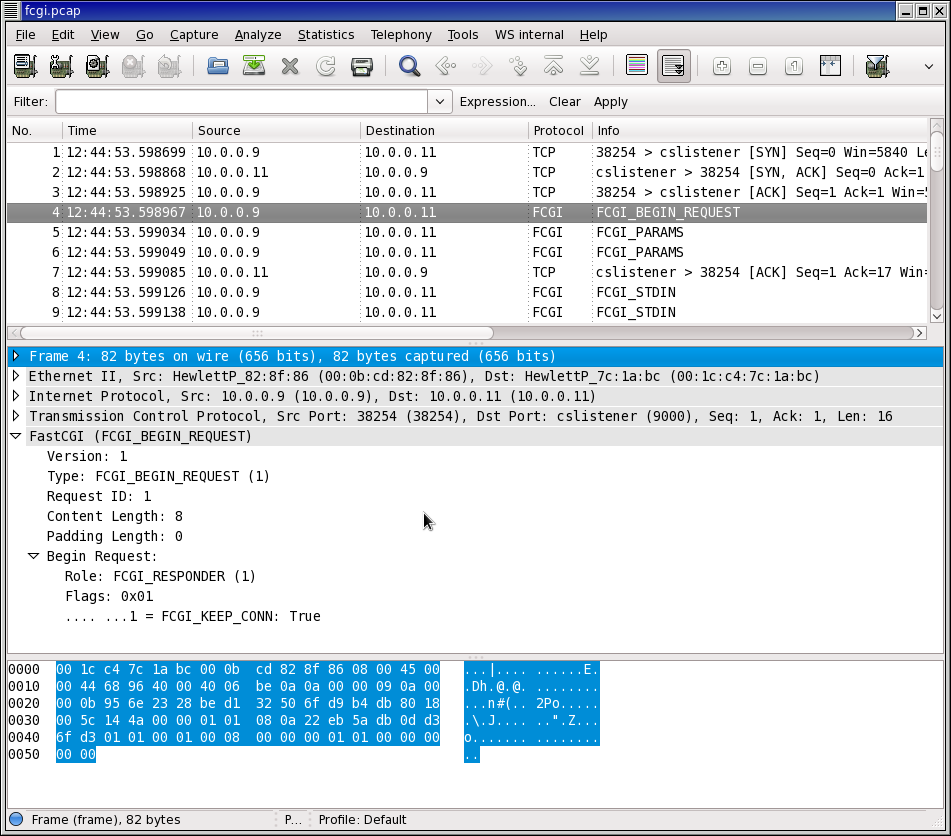Zoom in toolbar icon
Screen dimensions: 951x836
(722, 66)
